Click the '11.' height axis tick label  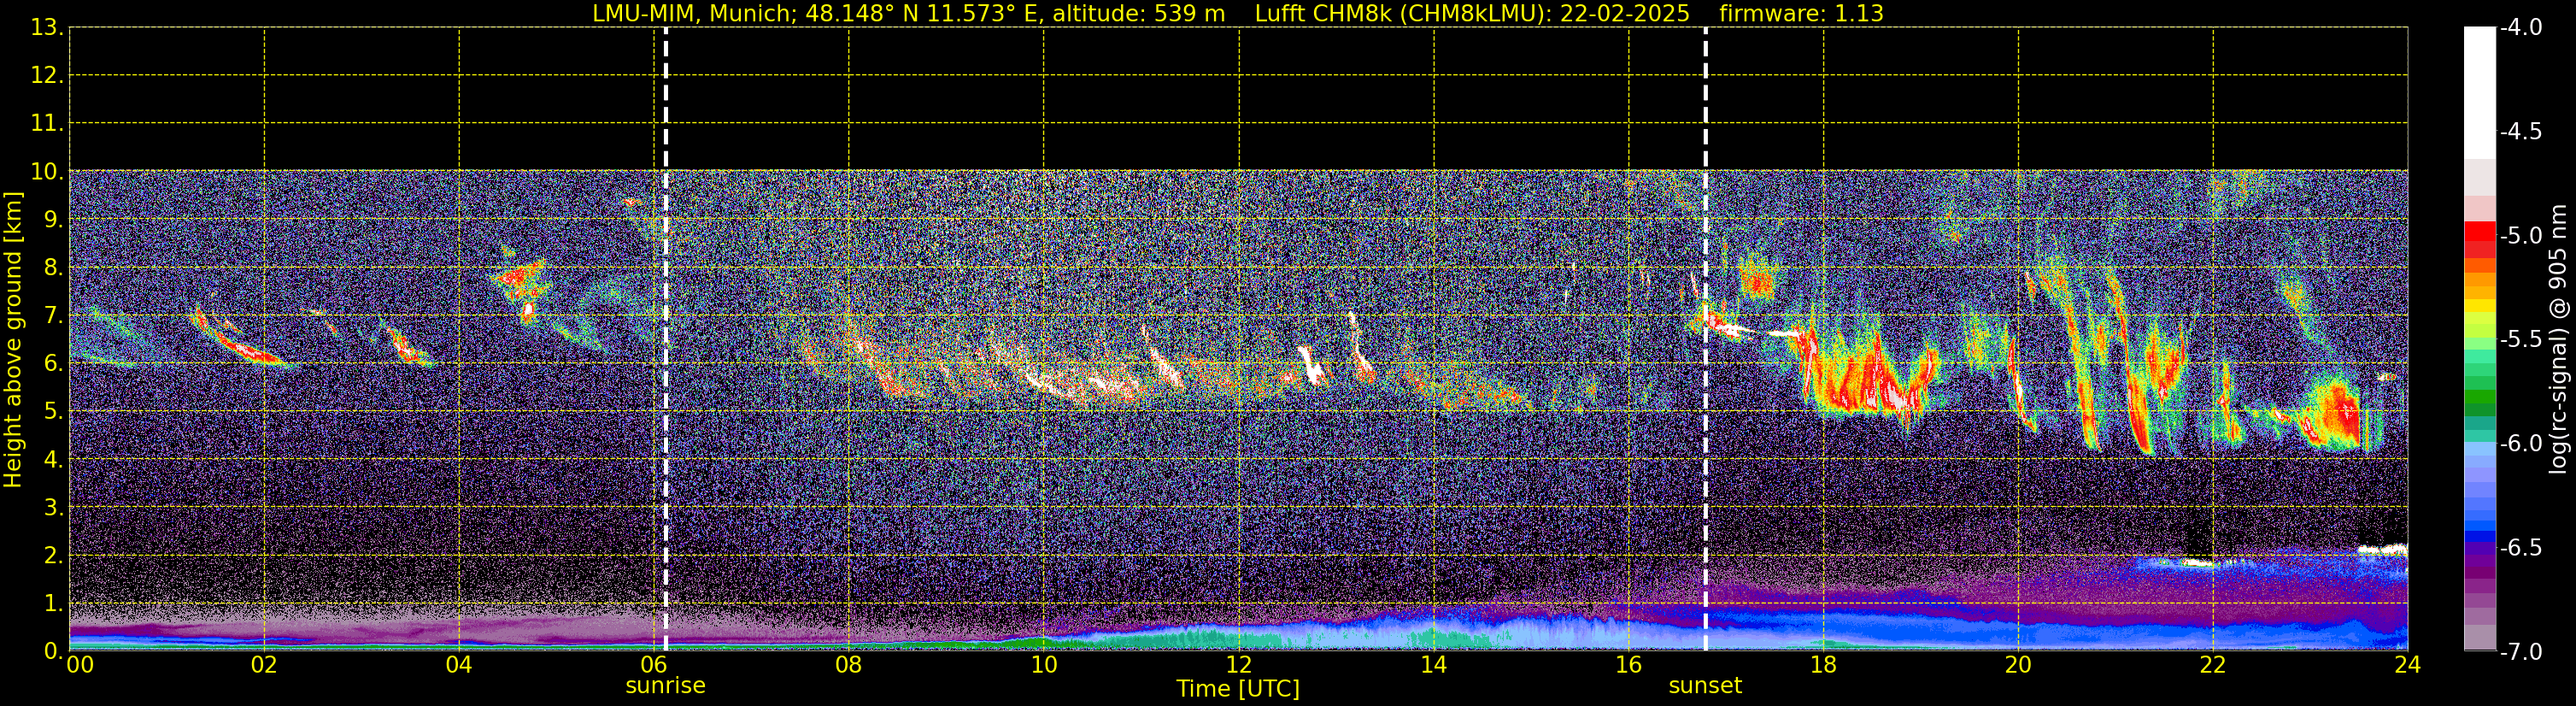[46, 124]
